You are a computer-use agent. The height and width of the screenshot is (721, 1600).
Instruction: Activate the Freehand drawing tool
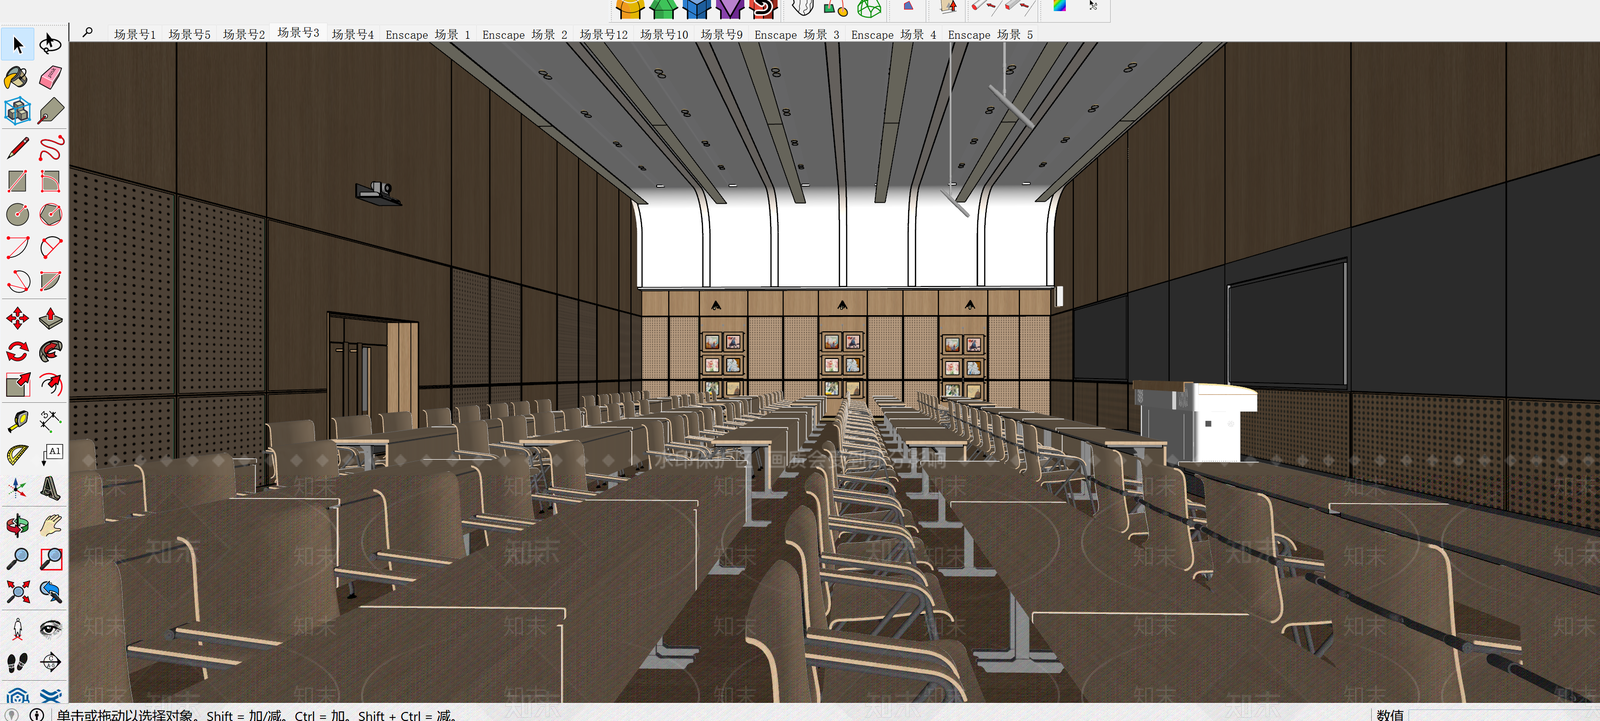50,148
